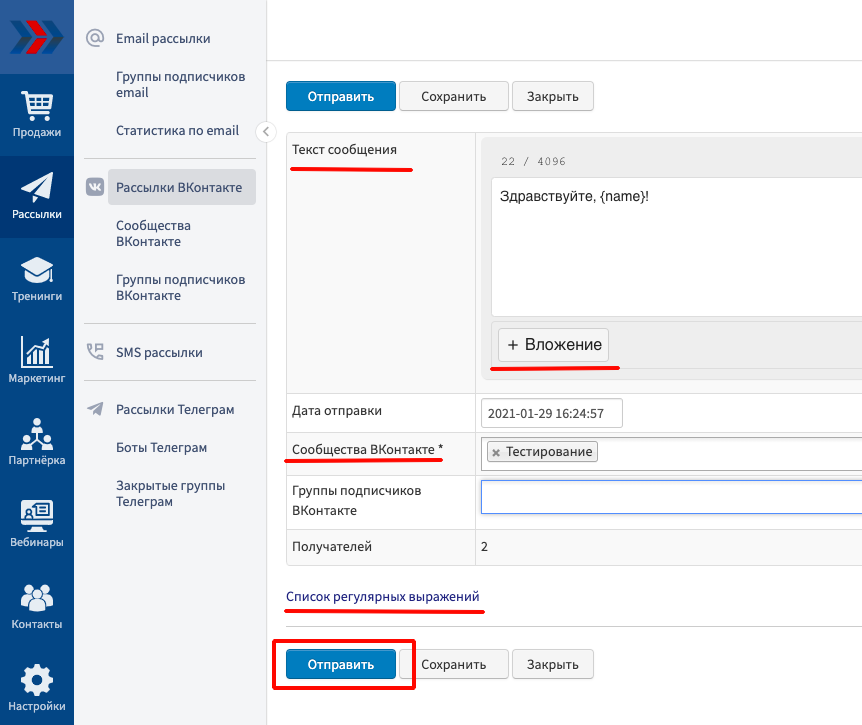Click into the Дата отправки field
The image size is (862, 725).
click(551, 412)
